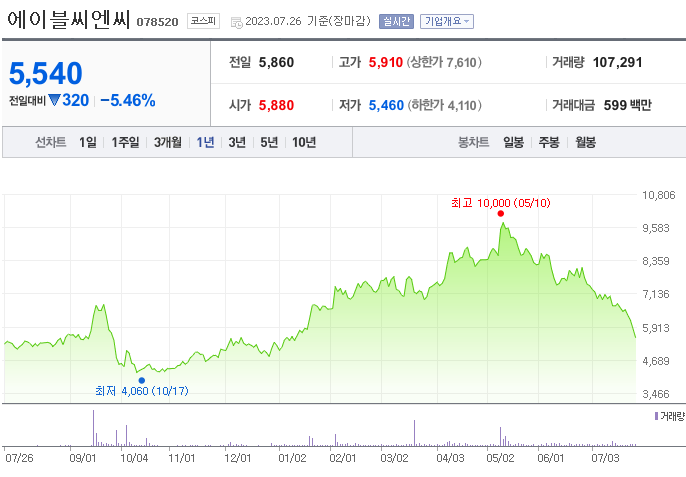Click the current price 5,540
The image size is (686, 477).
coord(46,73)
